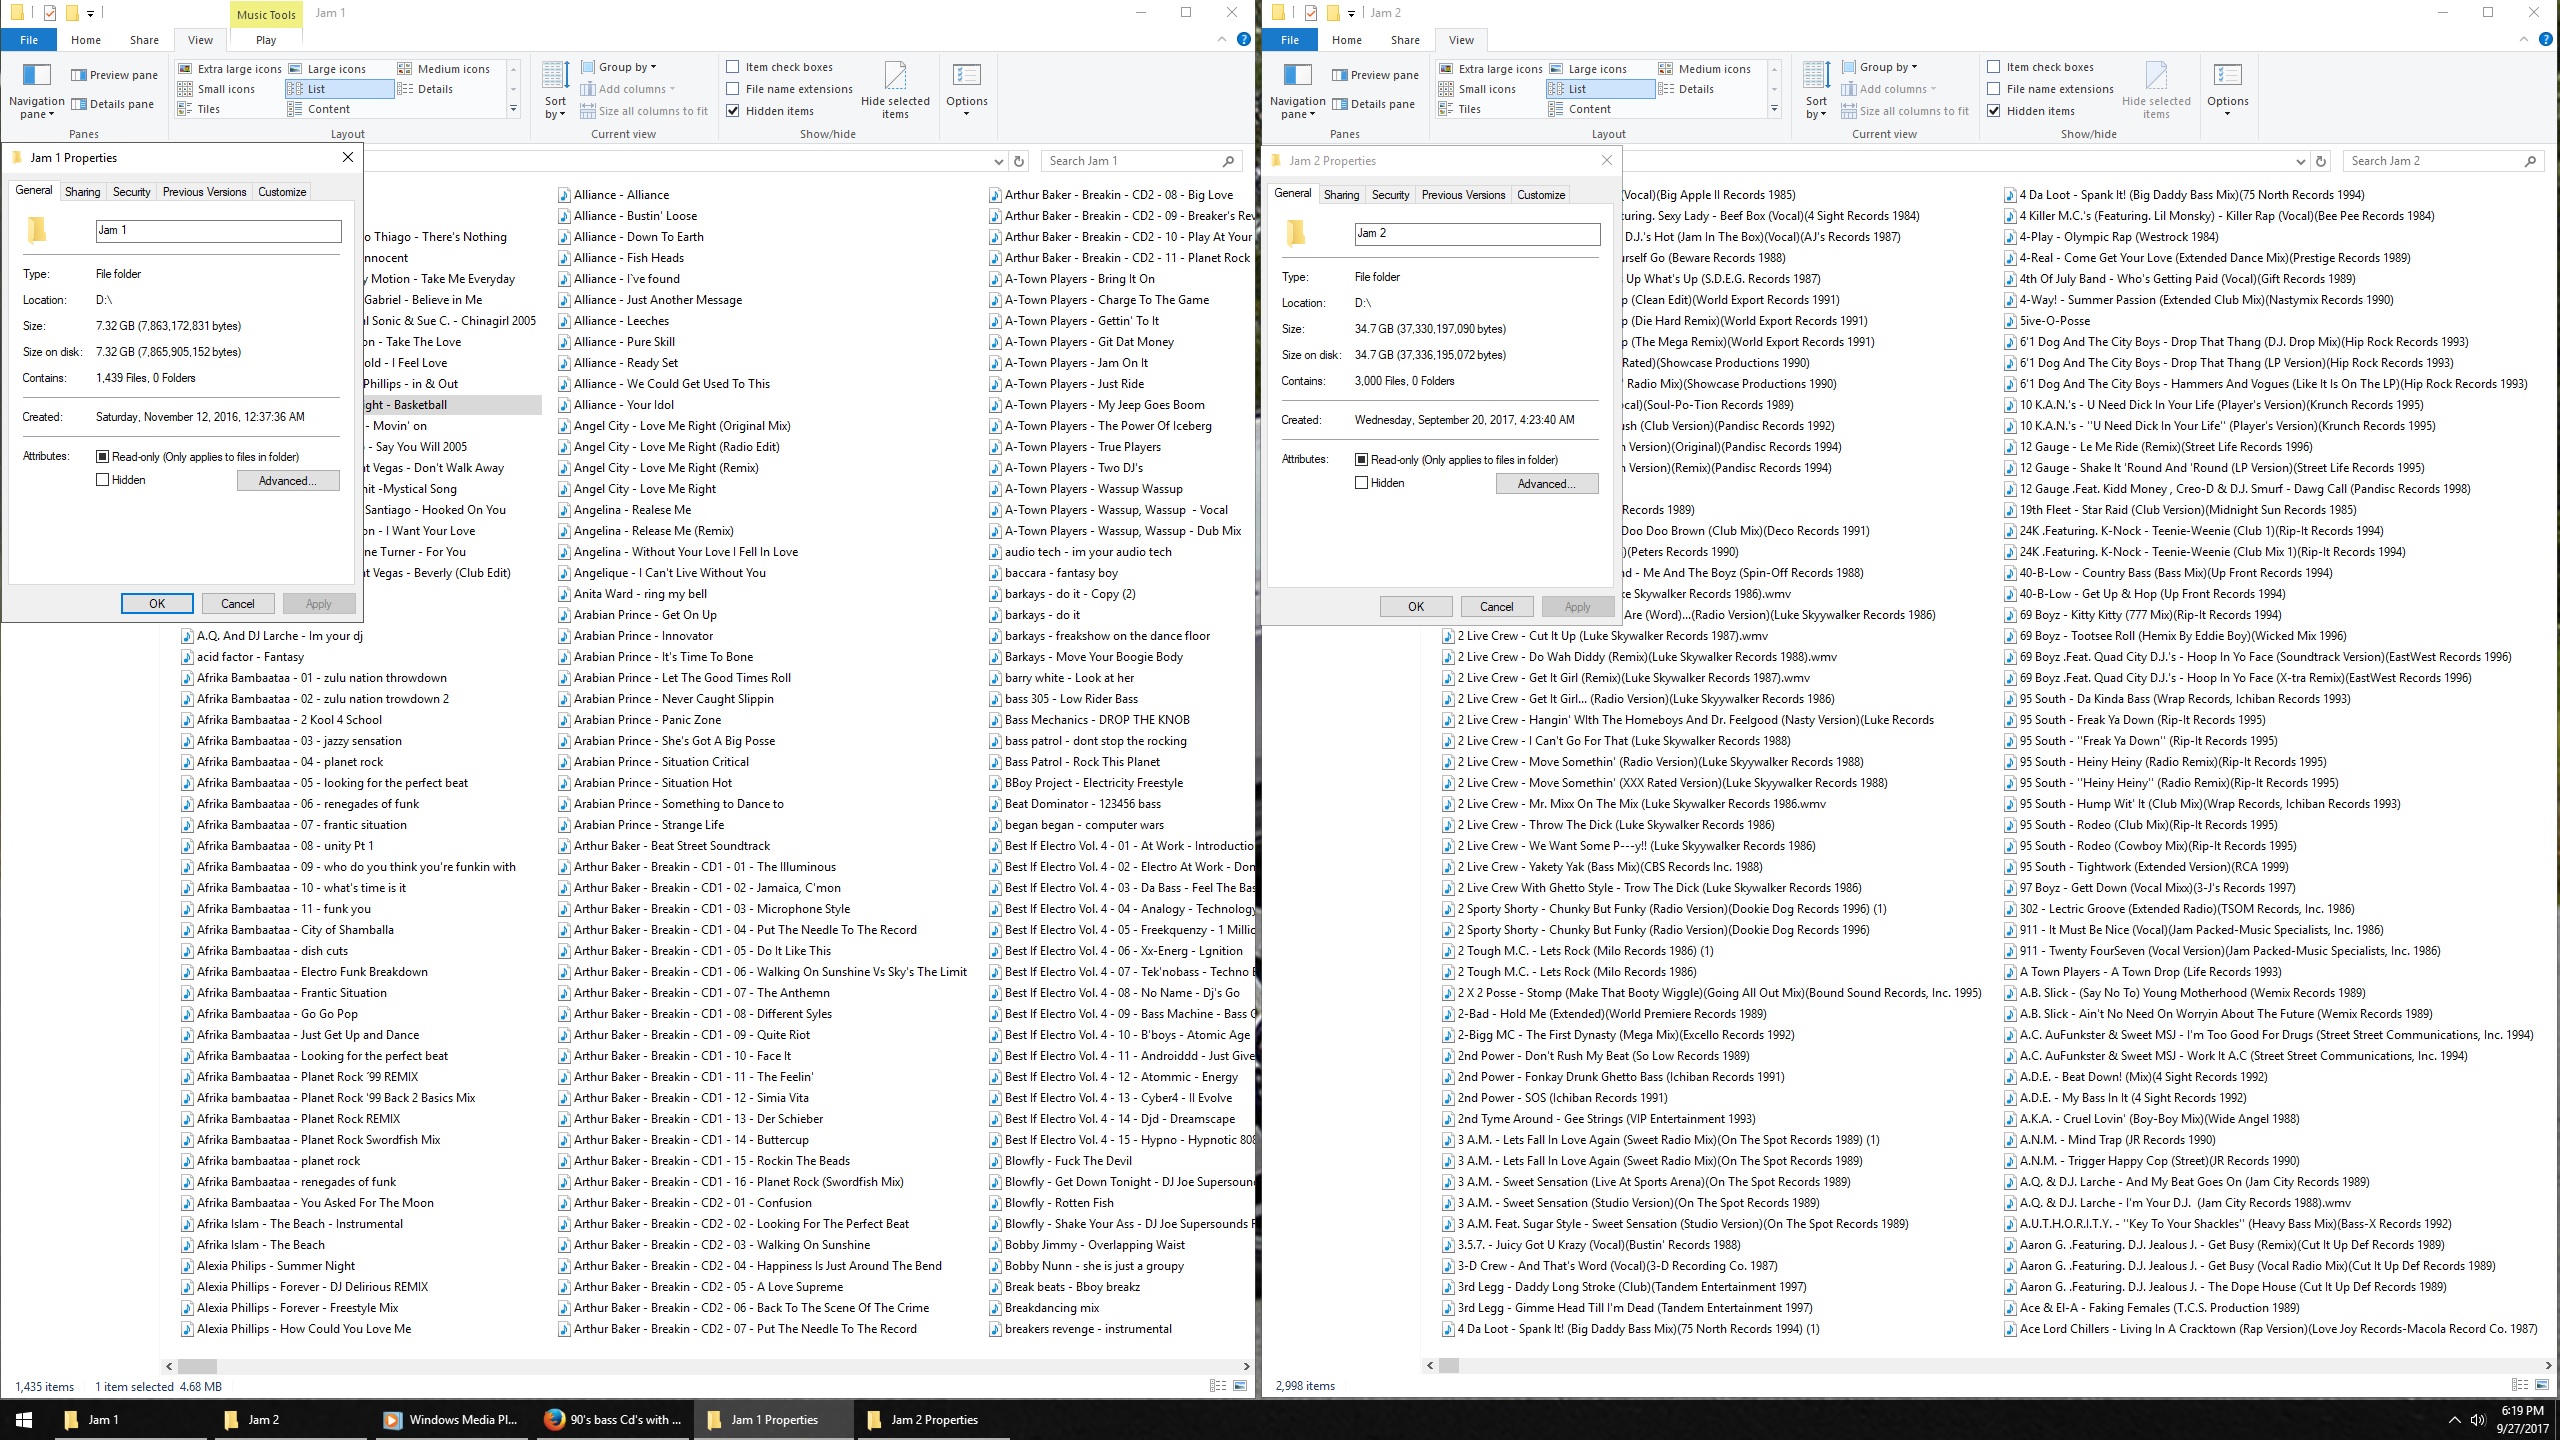Select Tiles layout in Jam 1 window

tap(199, 109)
